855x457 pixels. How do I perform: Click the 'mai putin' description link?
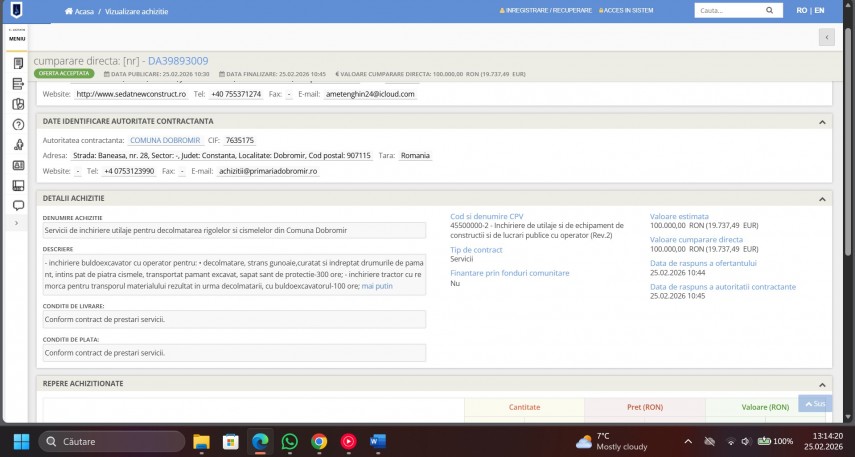[x=377, y=286]
